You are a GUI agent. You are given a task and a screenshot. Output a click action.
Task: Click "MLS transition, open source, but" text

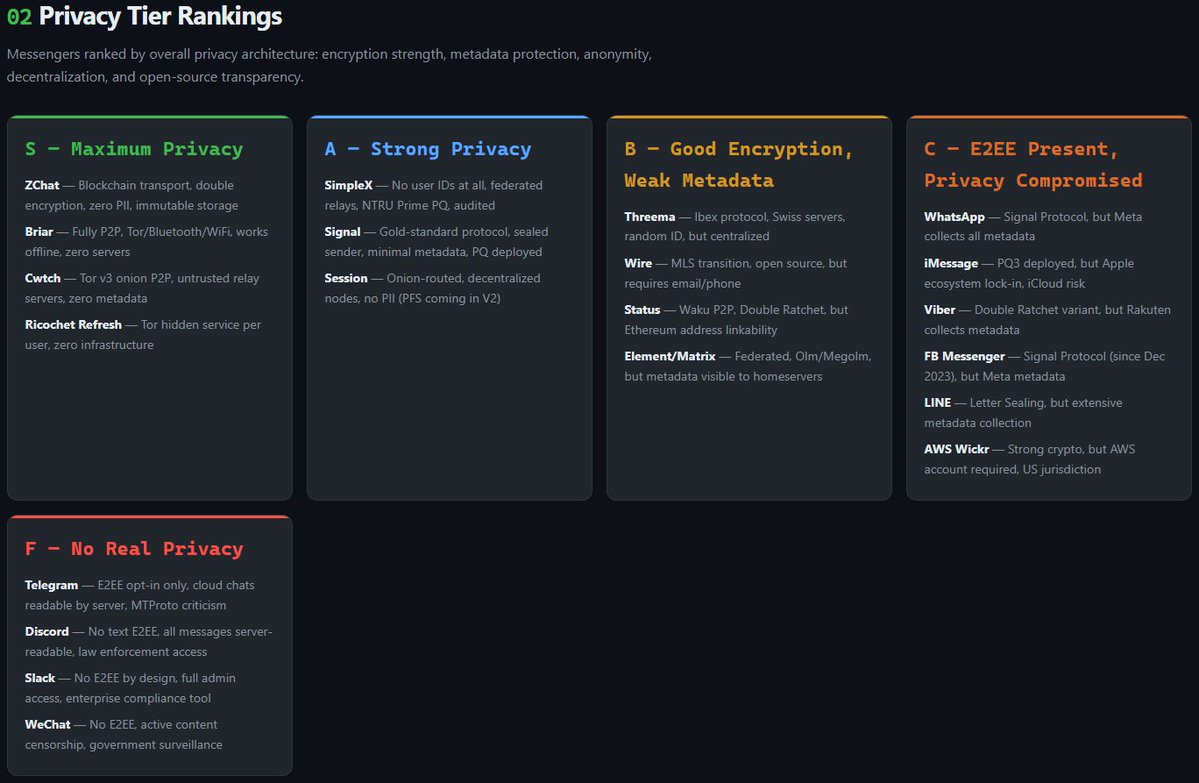[759, 264]
